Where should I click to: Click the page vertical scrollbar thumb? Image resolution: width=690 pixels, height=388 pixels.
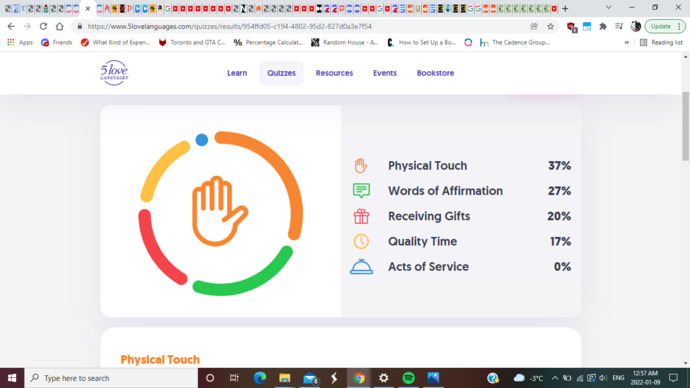tap(686, 126)
